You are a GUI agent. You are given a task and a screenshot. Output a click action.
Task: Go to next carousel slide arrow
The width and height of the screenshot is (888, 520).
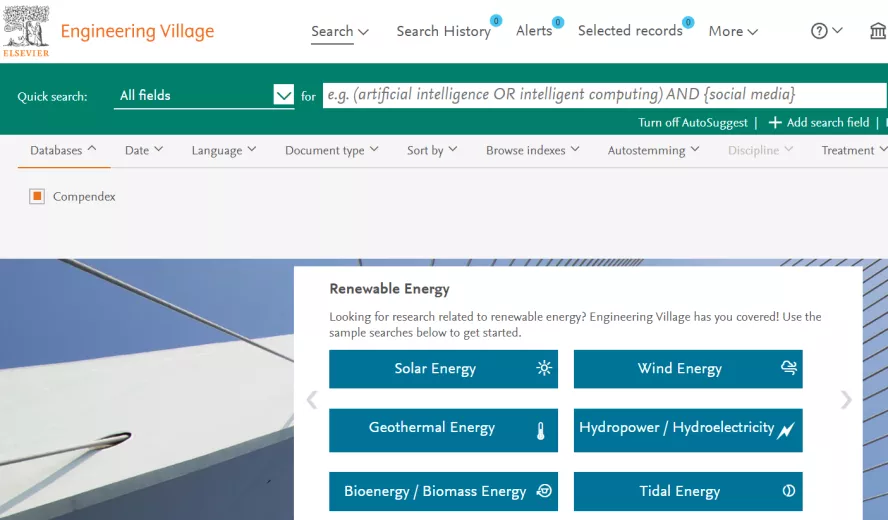point(846,400)
